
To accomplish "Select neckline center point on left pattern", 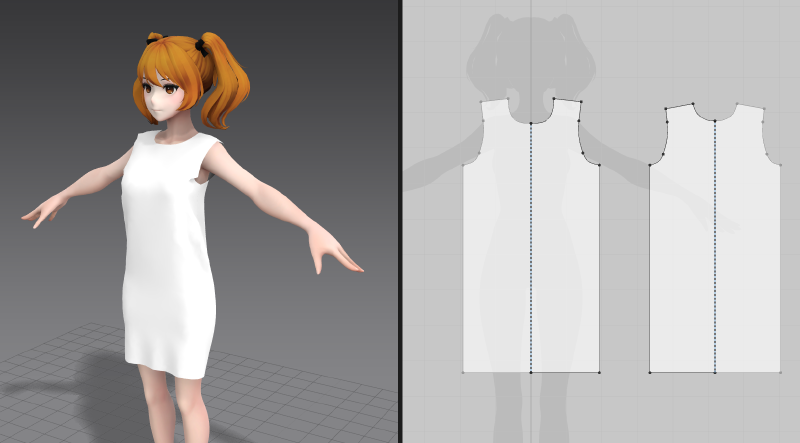I will point(530,124).
